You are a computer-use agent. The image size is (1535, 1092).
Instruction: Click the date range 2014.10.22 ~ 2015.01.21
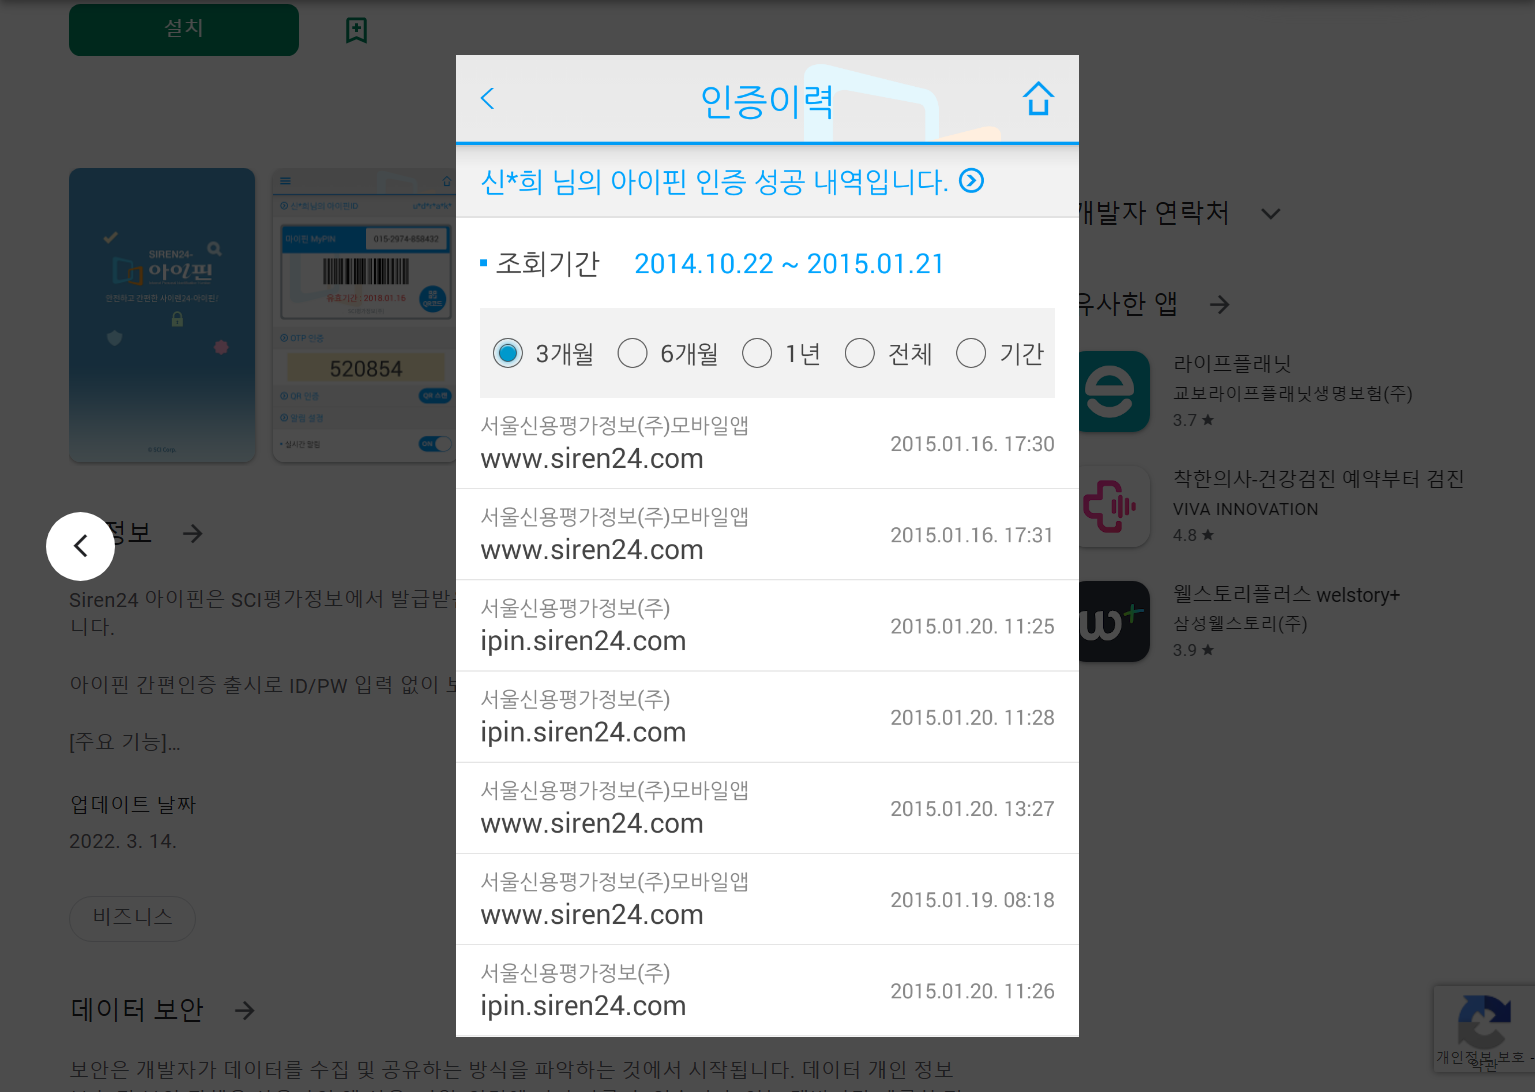tap(789, 264)
